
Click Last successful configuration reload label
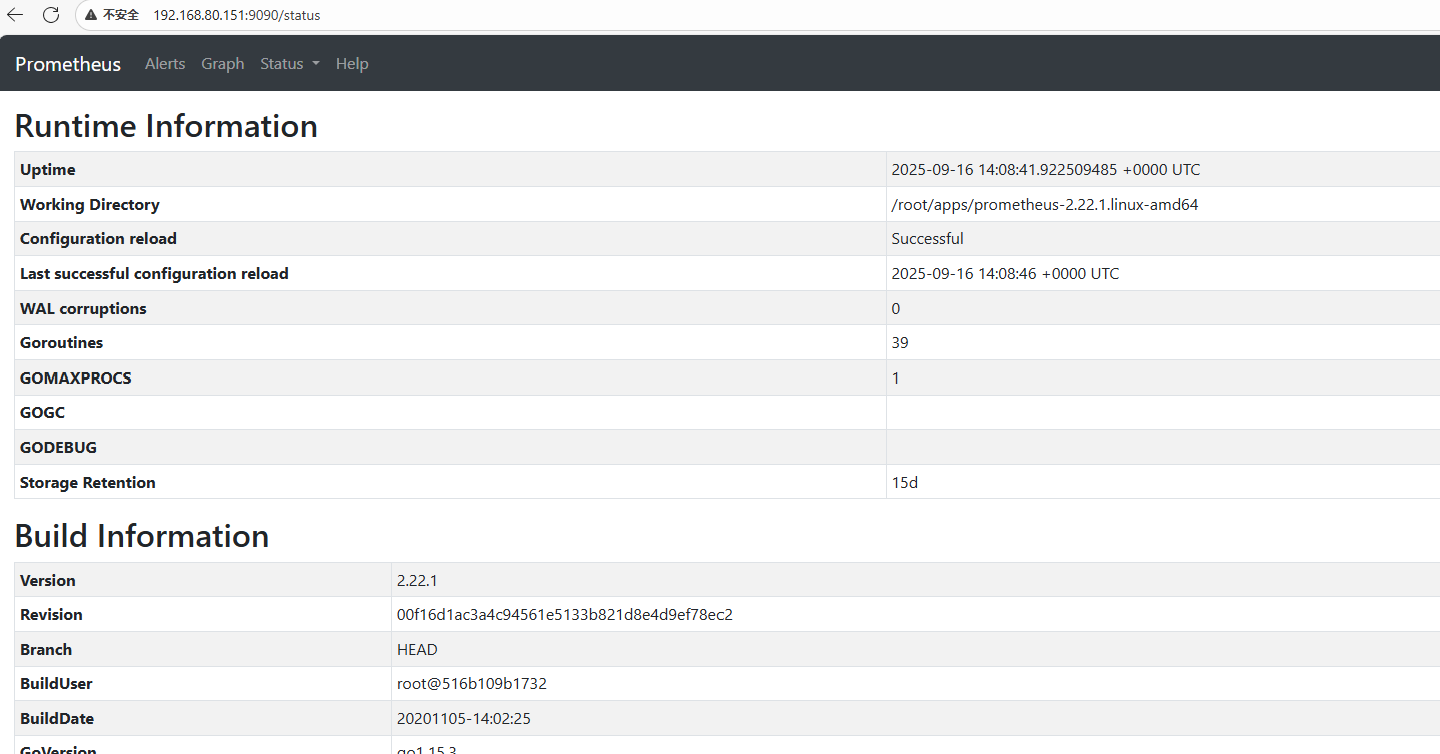154,274
